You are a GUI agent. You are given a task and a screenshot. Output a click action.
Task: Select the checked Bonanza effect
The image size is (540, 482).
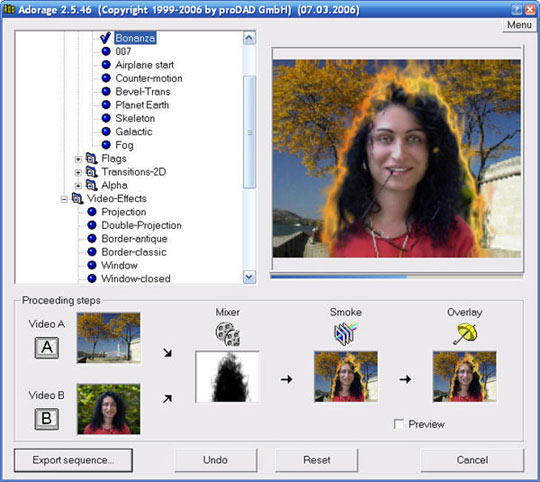tap(135, 38)
